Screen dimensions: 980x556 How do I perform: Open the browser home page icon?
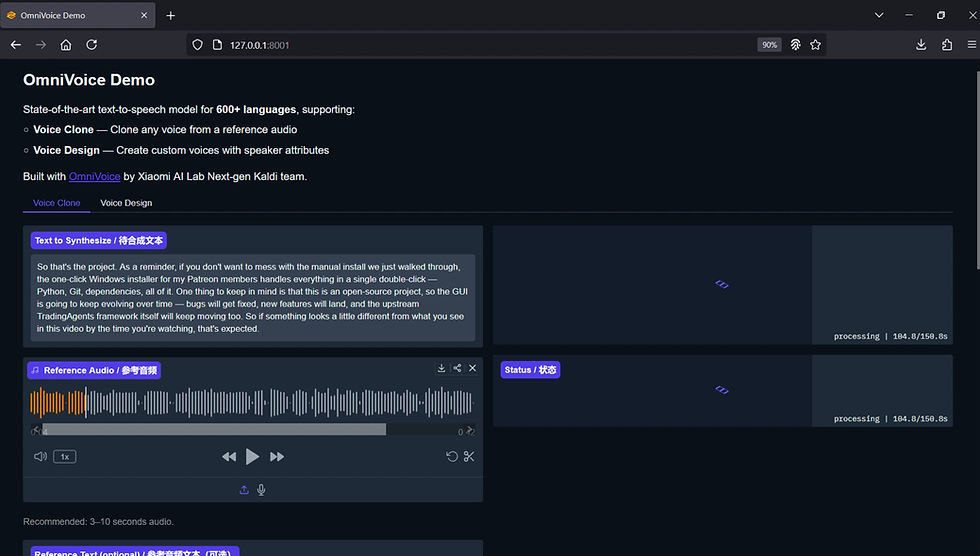66,45
